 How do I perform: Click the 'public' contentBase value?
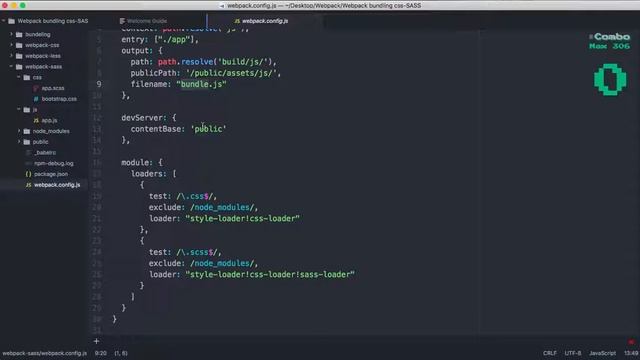(x=208, y=129)
